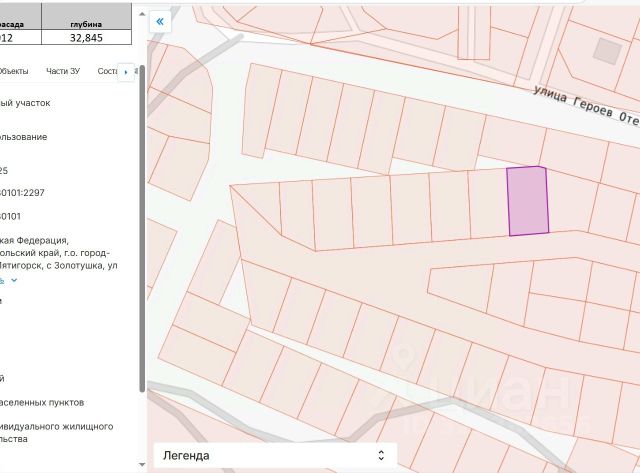Viewport: 640px width, 473px height.
Task: Click the tab strip scroll-right arrow
Action: (x=126, y=72)
